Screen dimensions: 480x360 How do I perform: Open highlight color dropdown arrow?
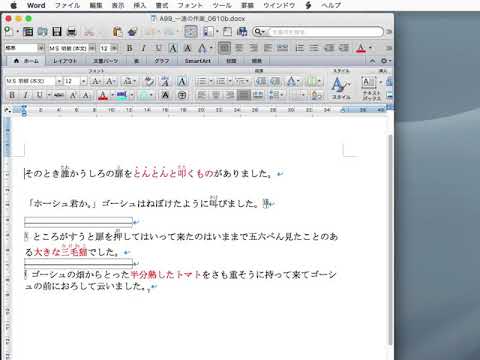pyautogui.click(x=132, y=95)
